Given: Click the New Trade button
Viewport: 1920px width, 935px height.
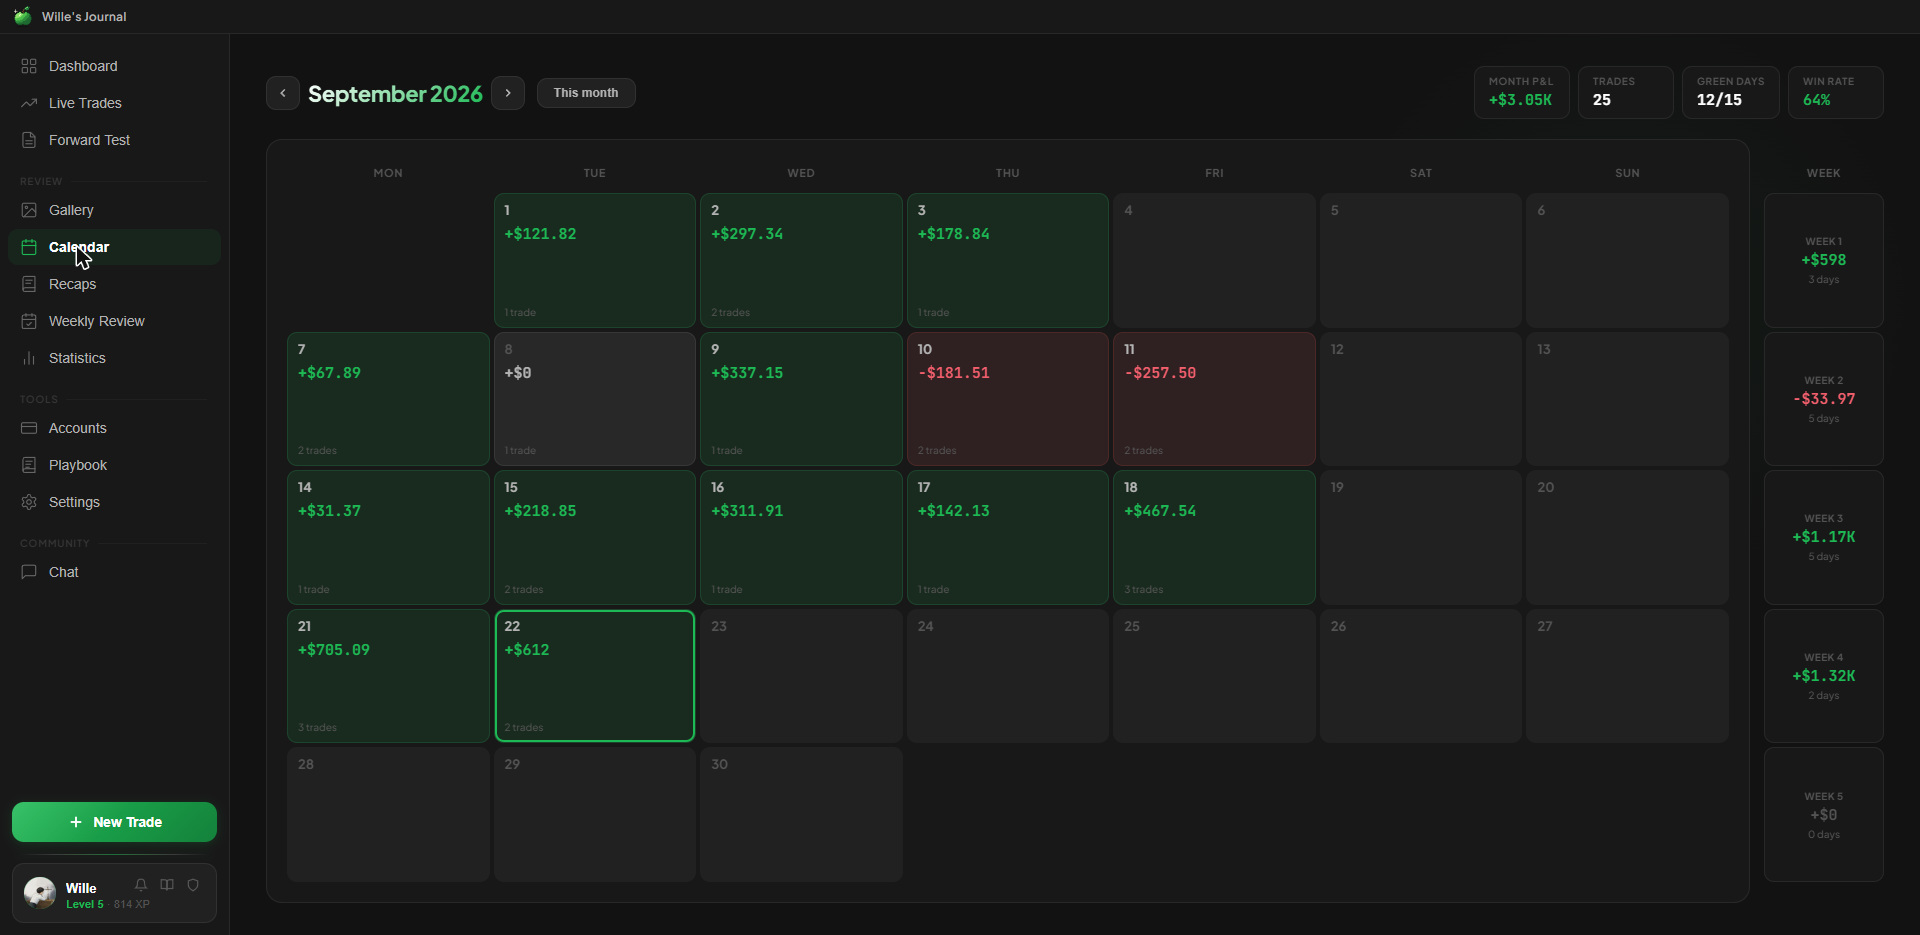Looking at the screenshot, I should point(114,822).
